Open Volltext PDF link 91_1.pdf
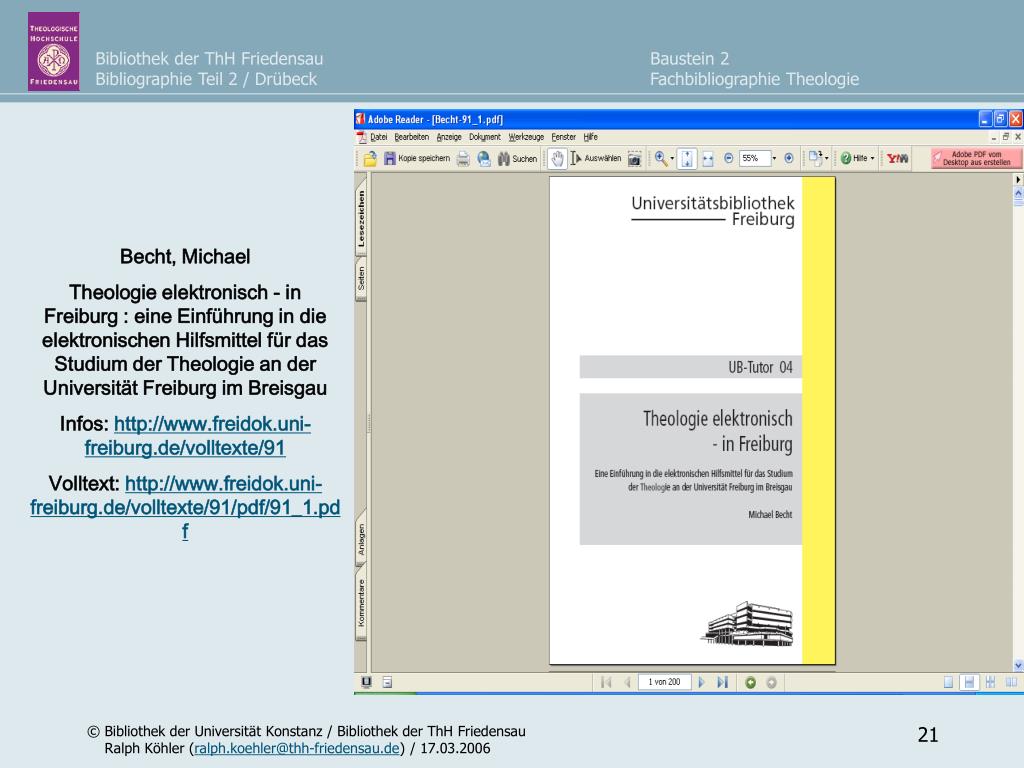 (x=185, y=507)
